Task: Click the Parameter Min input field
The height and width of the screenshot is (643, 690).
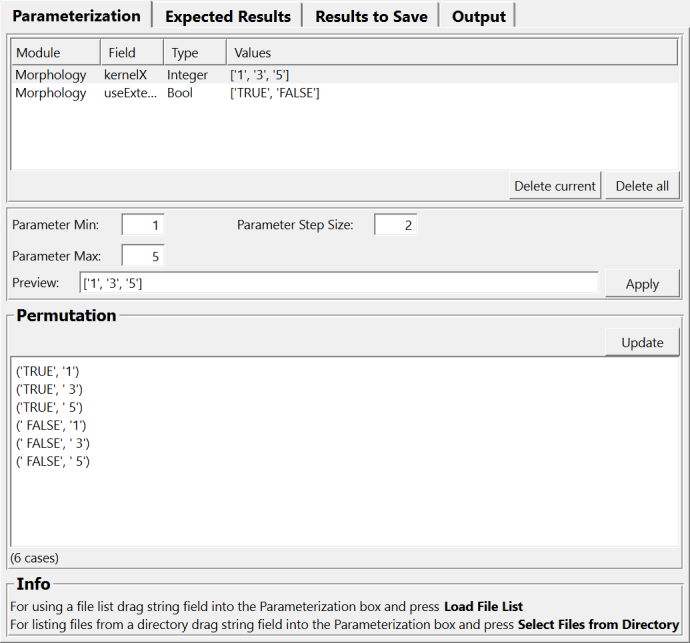Action: pyautogui.click(x=143, y=225)
